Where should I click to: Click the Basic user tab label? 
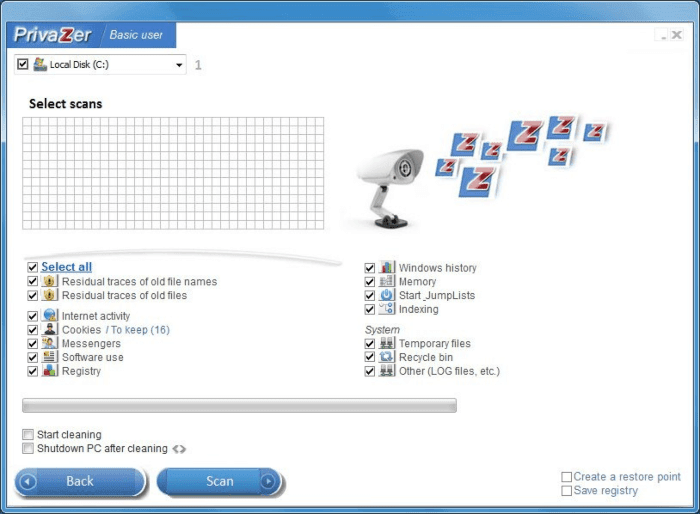click(x=136, y=35)
